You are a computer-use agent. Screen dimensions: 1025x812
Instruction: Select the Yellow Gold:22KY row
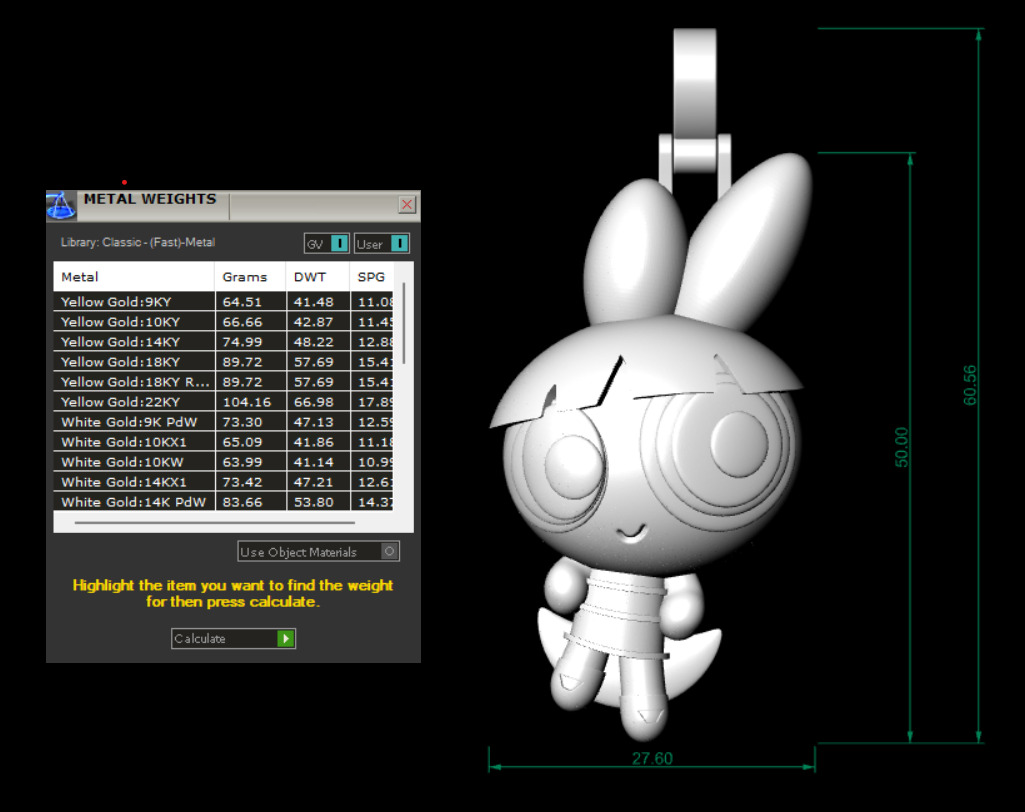click(223, 402)
